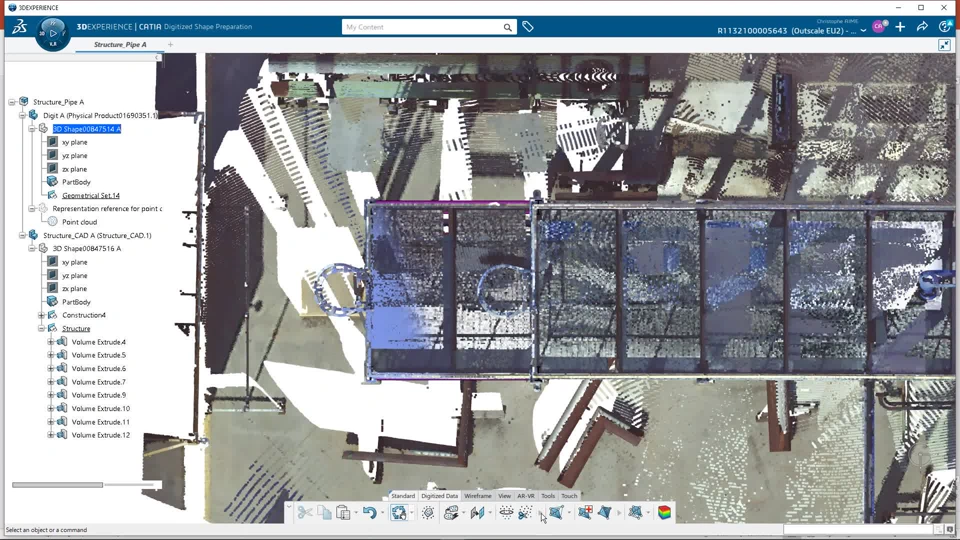Click the Share arrow icon

(922, 26)
